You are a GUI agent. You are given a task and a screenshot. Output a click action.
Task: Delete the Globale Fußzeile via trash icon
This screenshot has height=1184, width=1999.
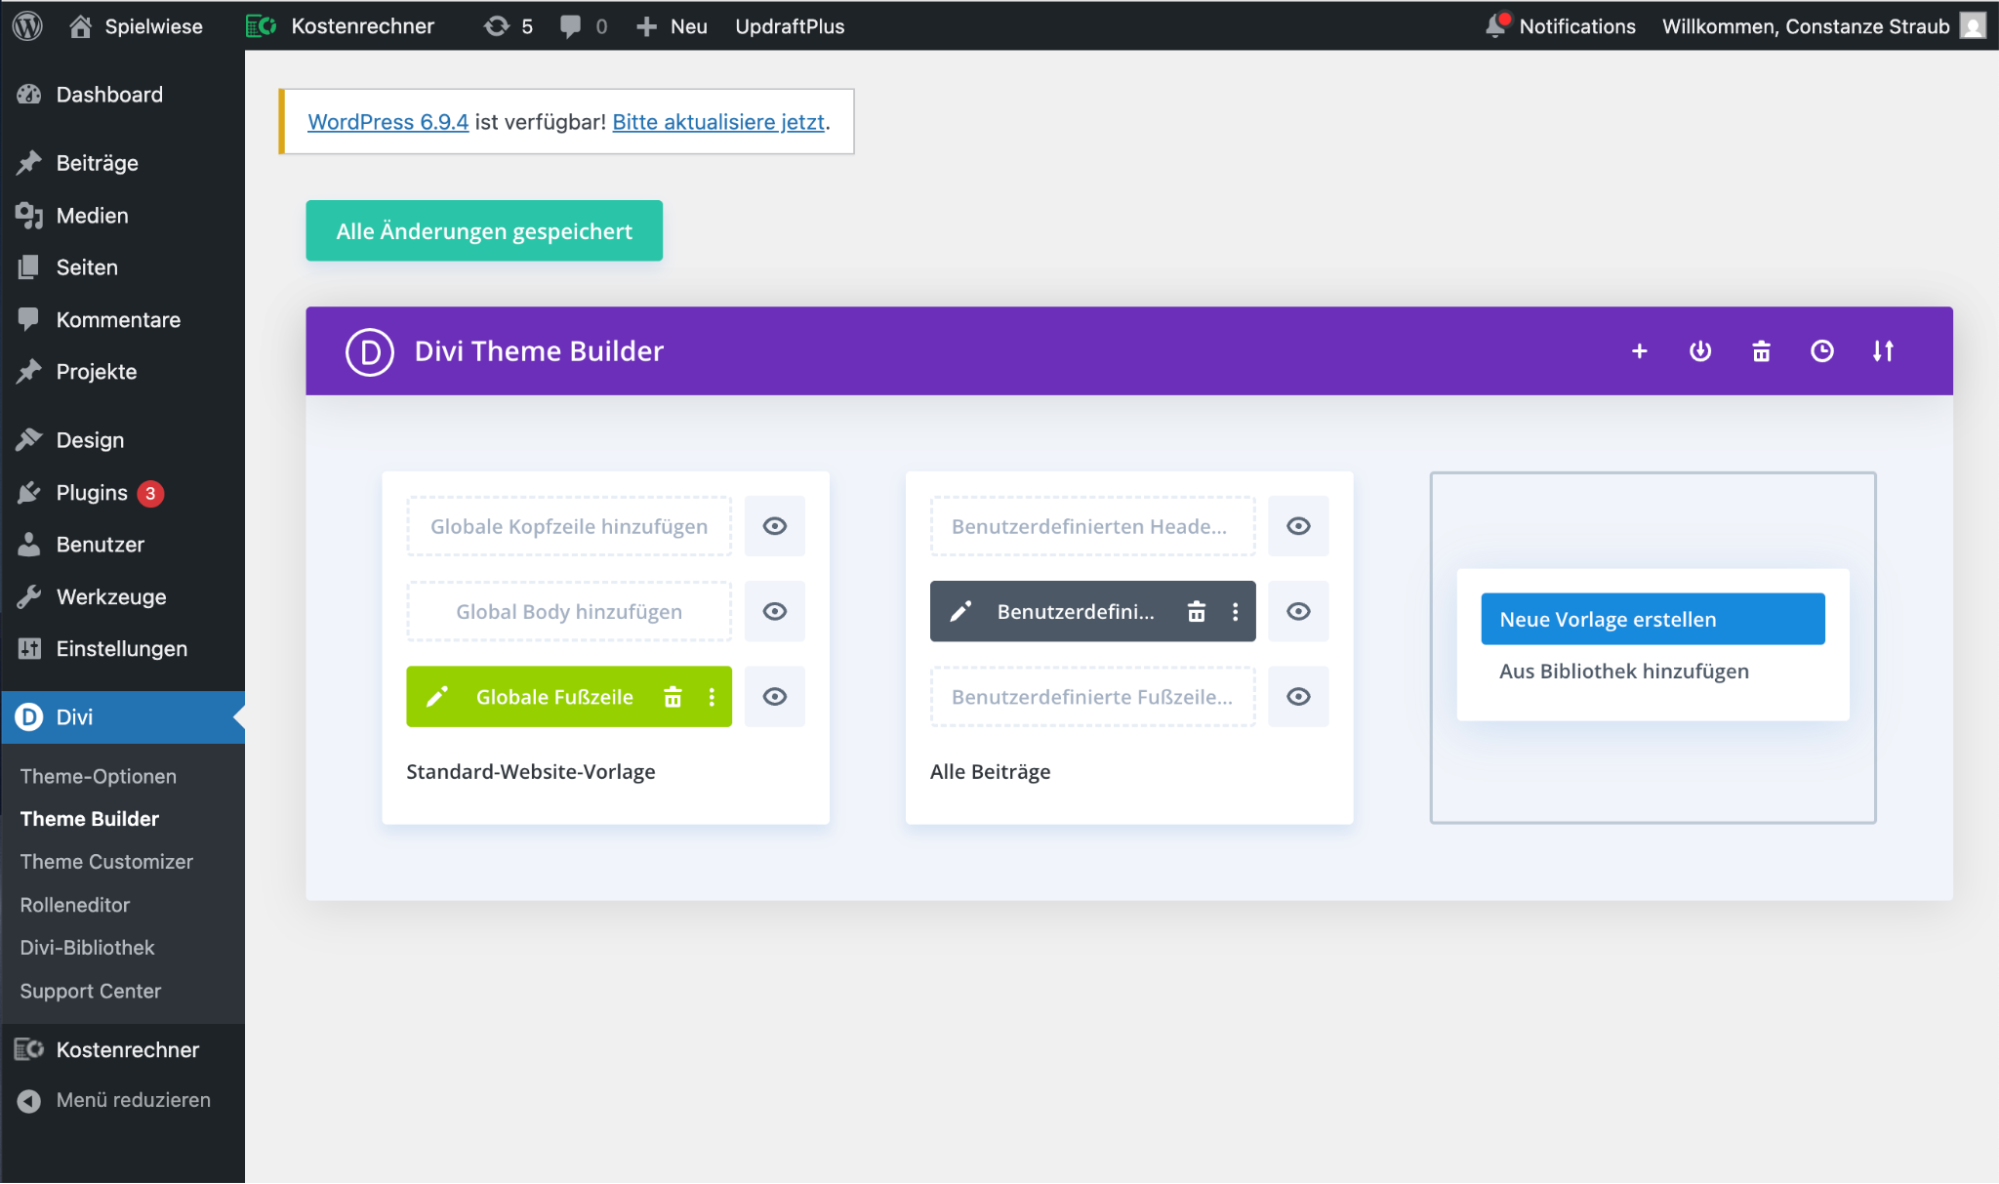click(x=673, y=697)
